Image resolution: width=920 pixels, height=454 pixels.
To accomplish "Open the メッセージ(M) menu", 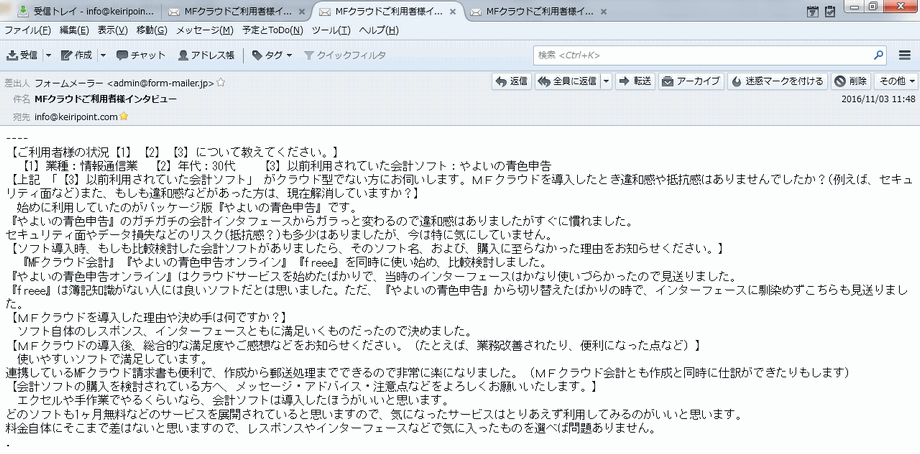I will click(x=205, y=31).
